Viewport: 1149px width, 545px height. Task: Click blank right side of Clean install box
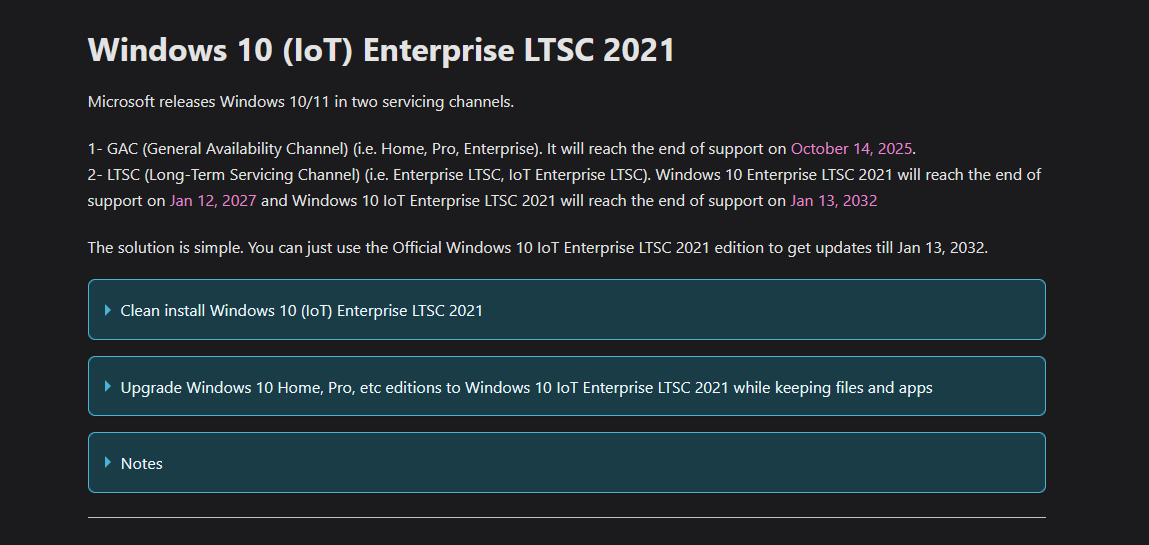800,310
